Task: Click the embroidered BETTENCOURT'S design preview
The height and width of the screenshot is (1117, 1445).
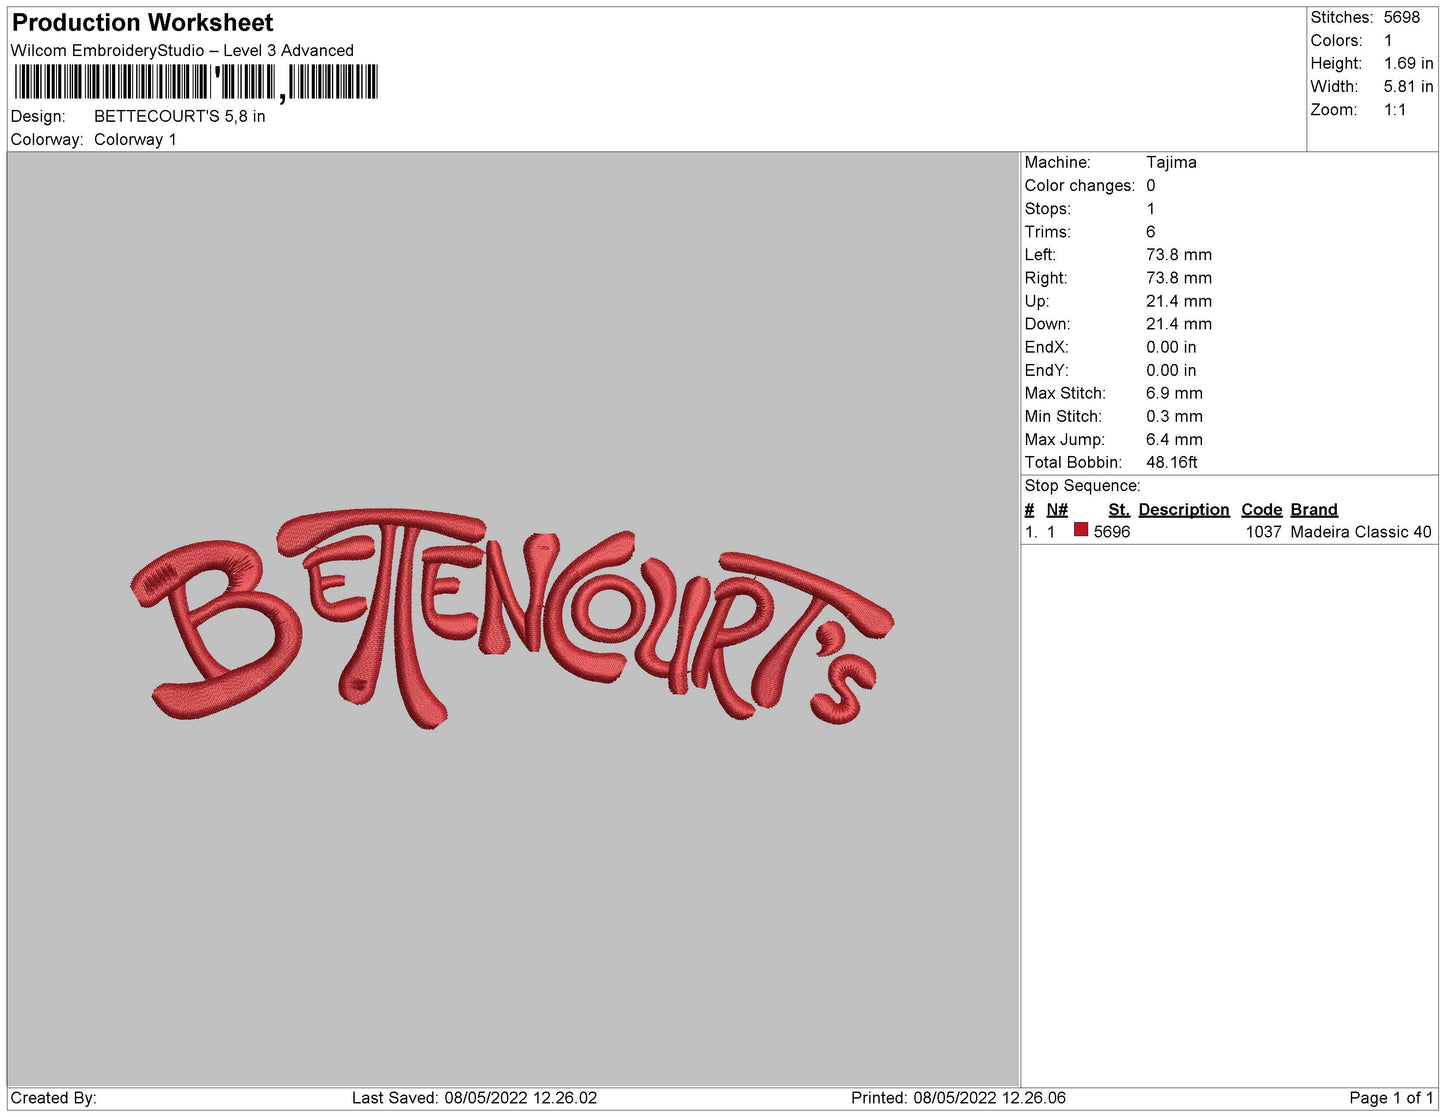Action: click(511, 618)
